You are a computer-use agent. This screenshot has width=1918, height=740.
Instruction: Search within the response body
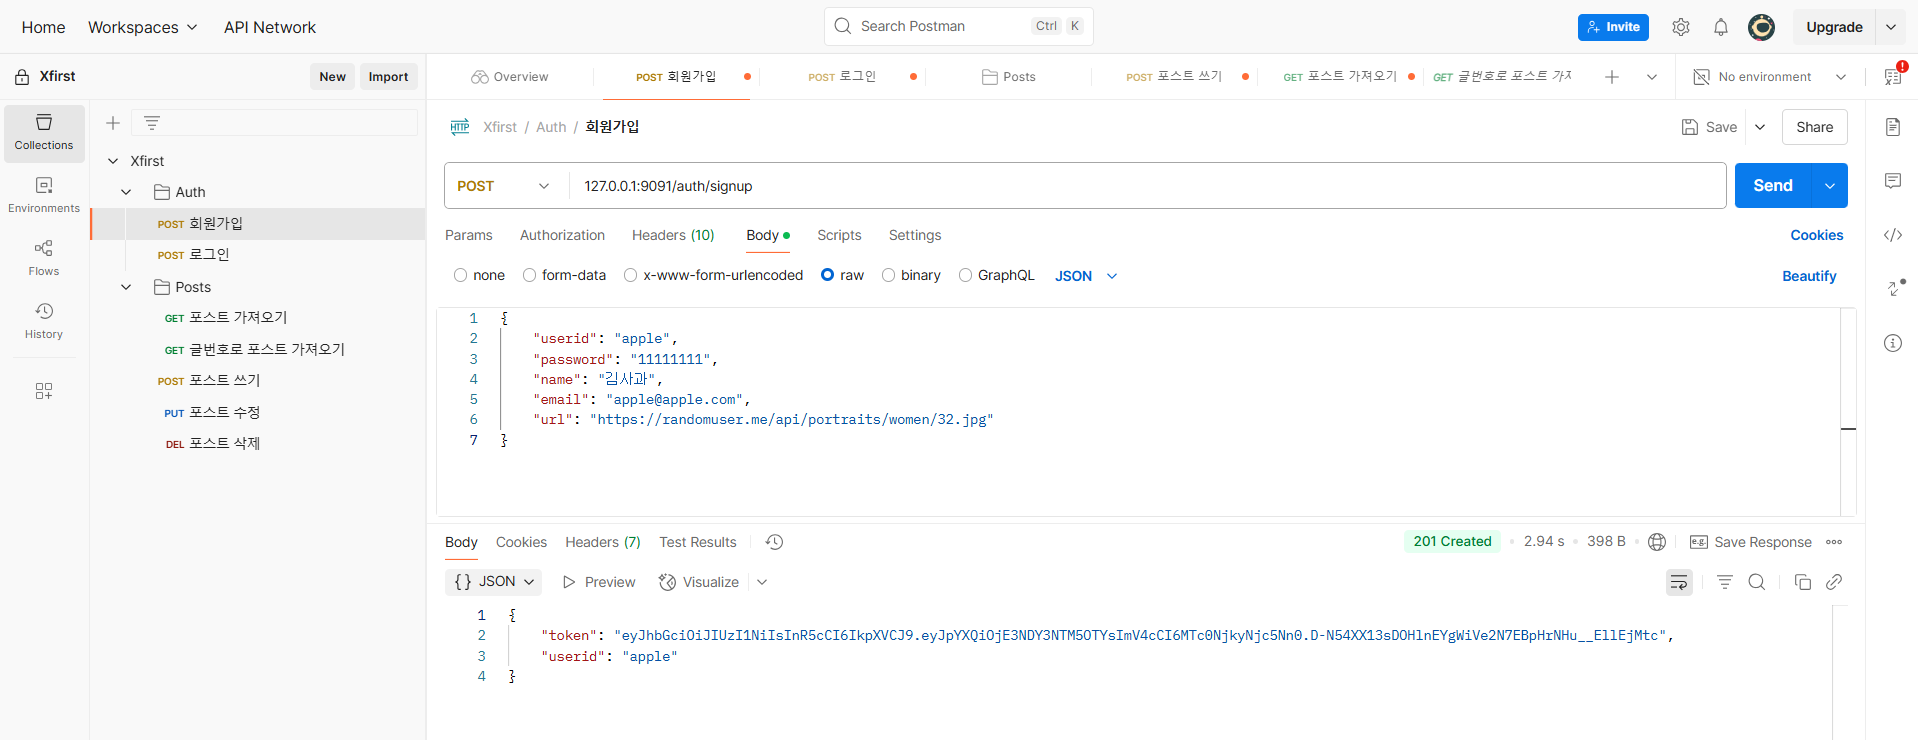click(1756, 582)
